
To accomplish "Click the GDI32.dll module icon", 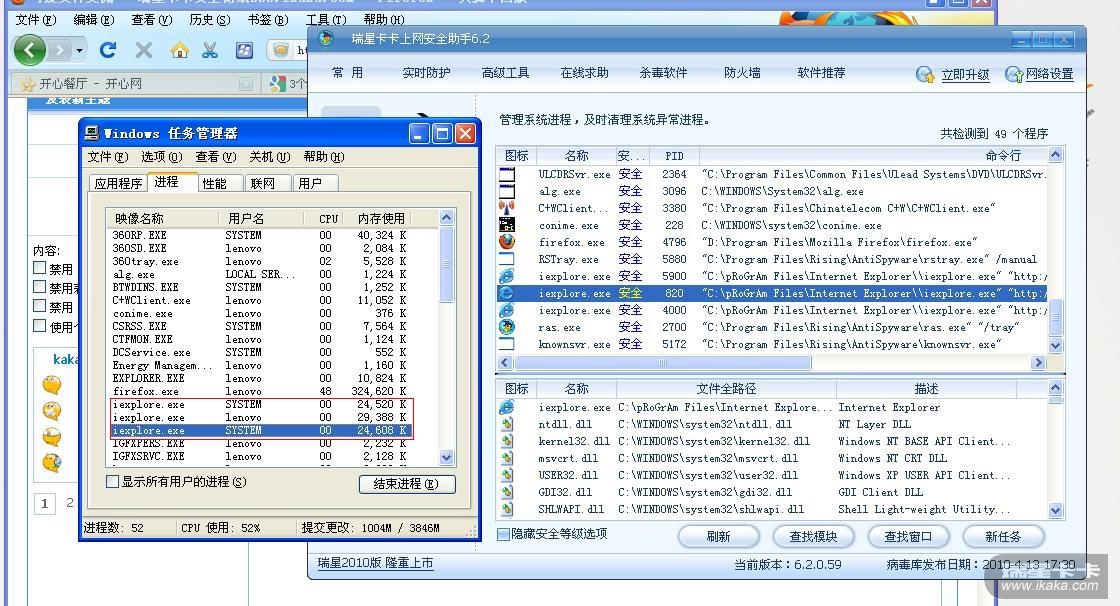I will pos(506,492).
